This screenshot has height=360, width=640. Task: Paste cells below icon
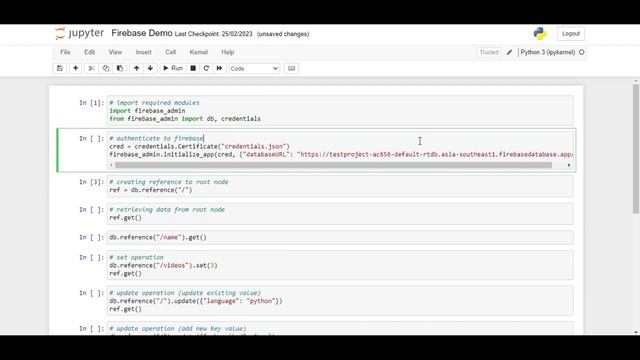[x=120, y=68]
